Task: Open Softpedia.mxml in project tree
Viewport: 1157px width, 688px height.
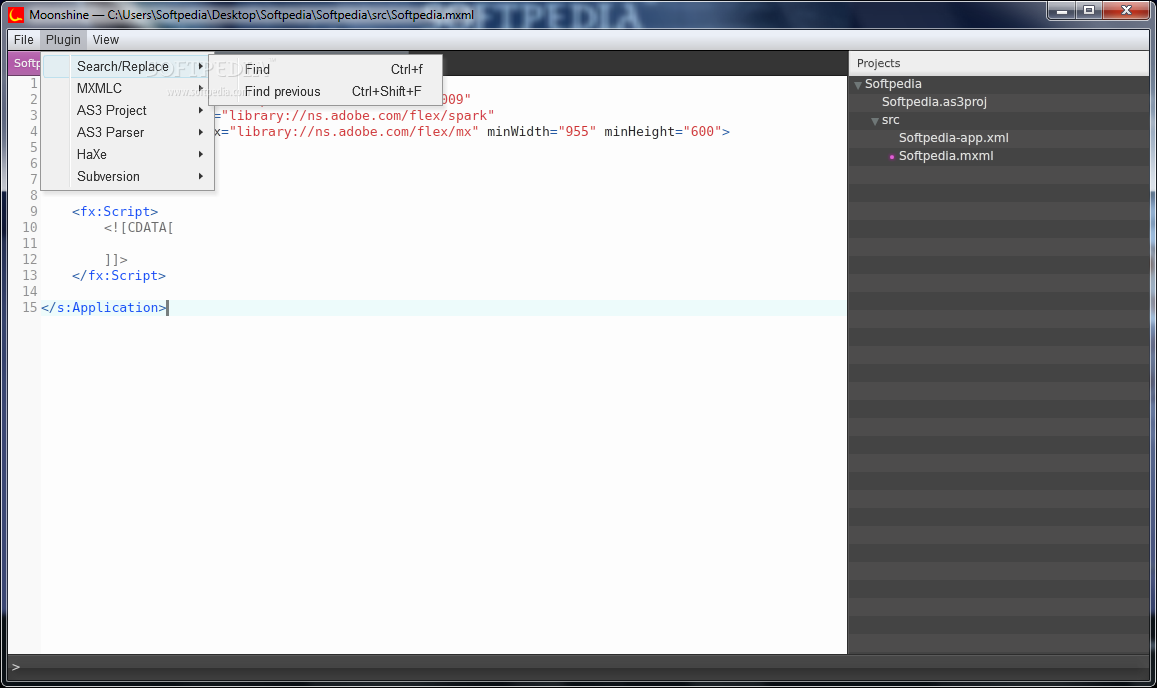Action: [x=946, y=156]
